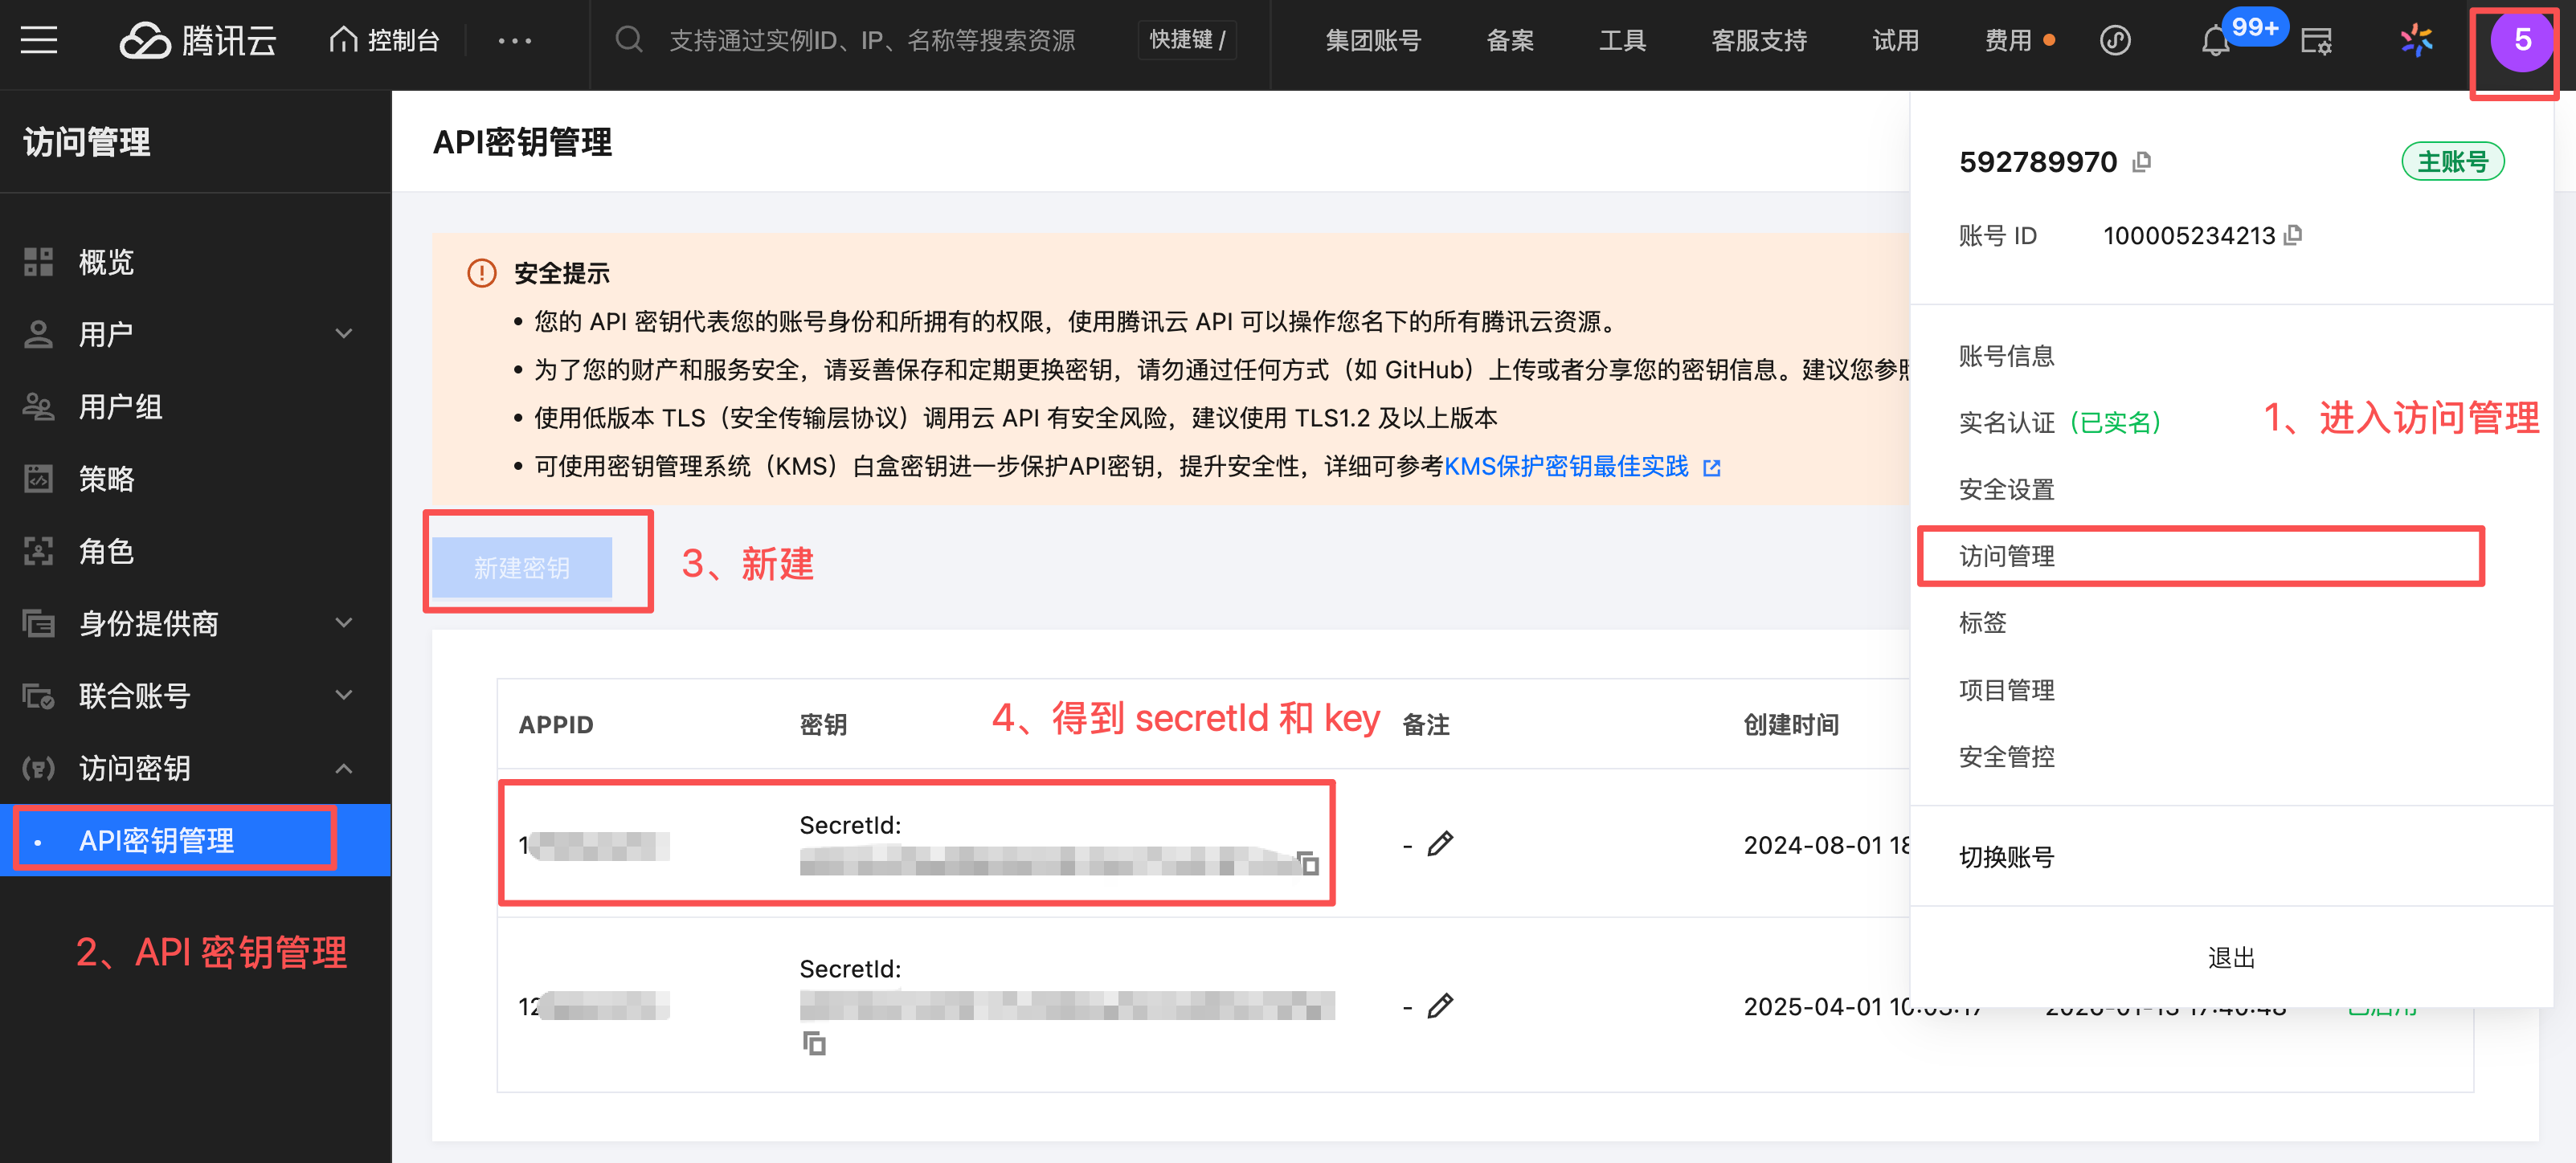The image size is (2576, 1163).
Task: Open the colorful AI assistant icon
Action: [2416, 41]
